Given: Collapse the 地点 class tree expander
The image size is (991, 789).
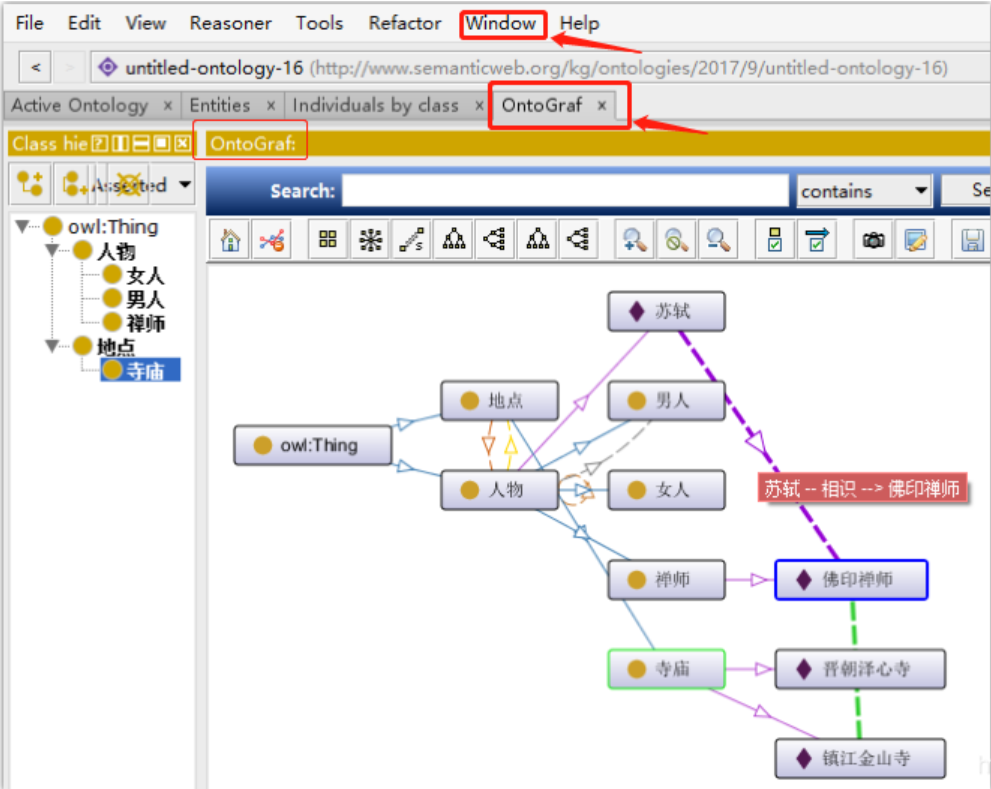Looking at the screenshot, I should point(52,346).
